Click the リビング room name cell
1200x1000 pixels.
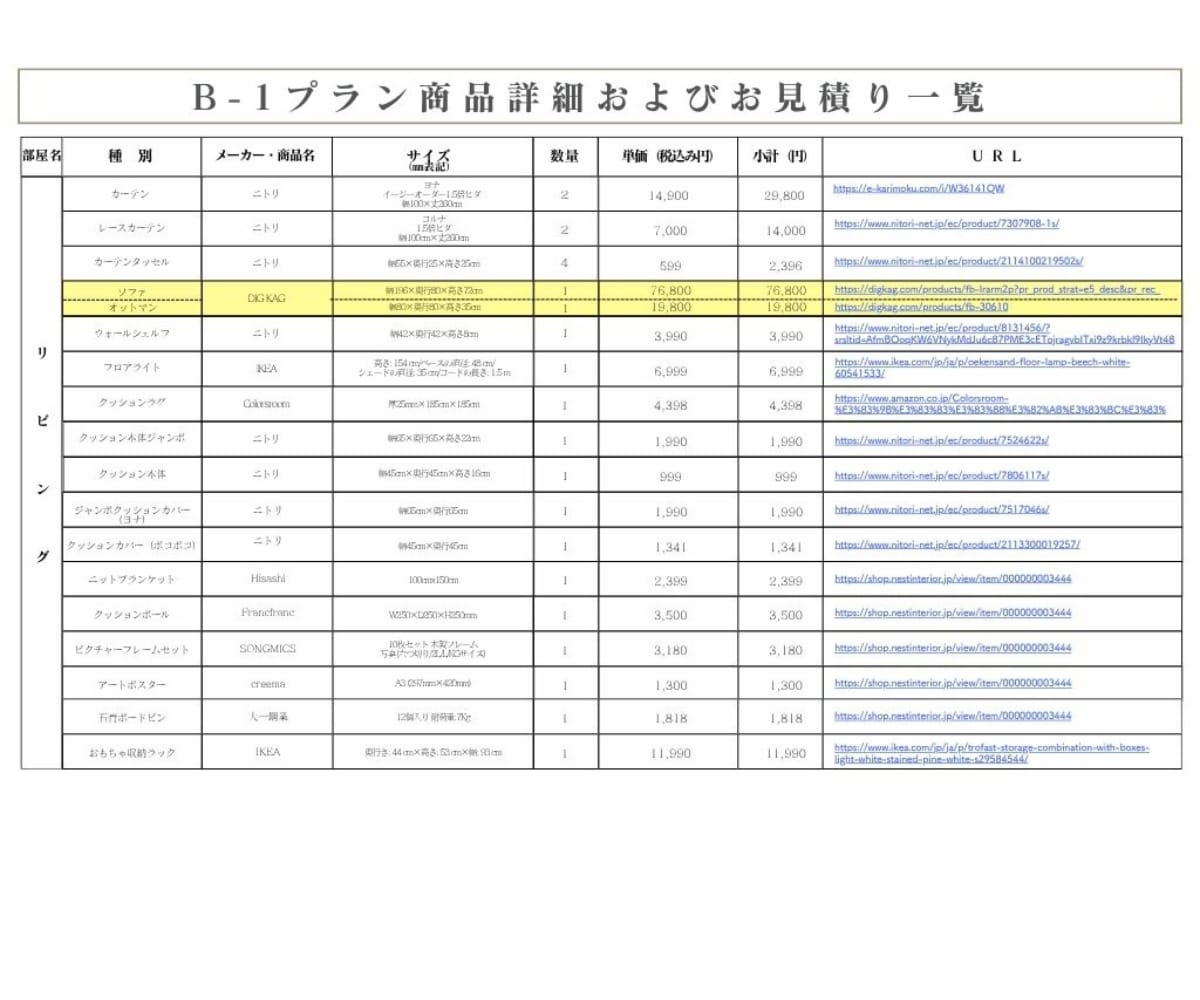coord(41,473)
